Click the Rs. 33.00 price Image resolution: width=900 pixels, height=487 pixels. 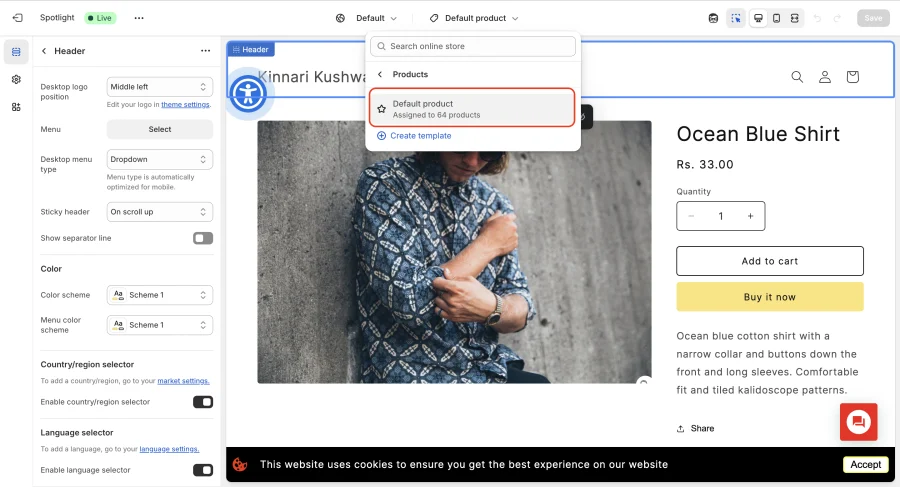point(705,165)
